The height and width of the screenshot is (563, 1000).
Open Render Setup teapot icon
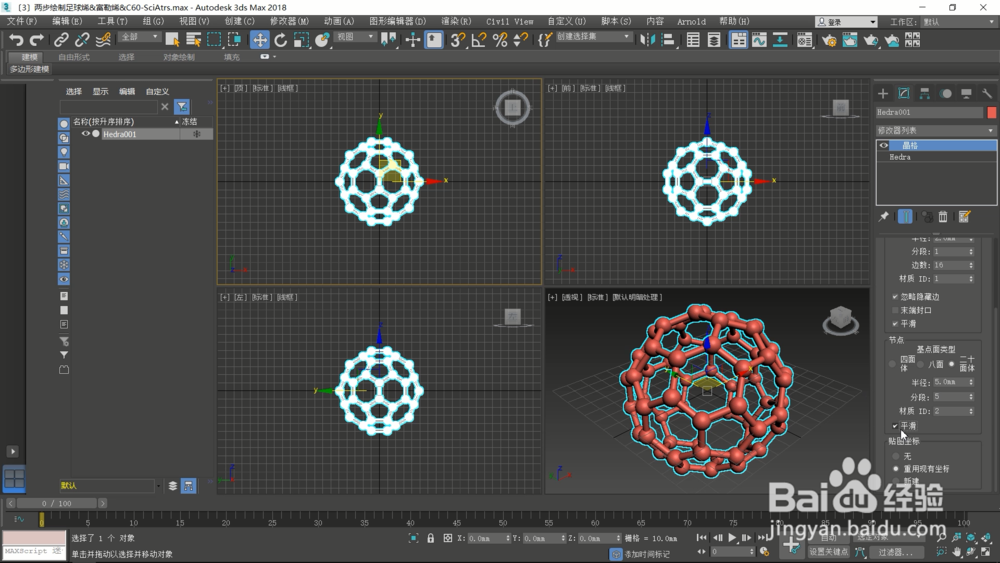(x=829, y=40)
